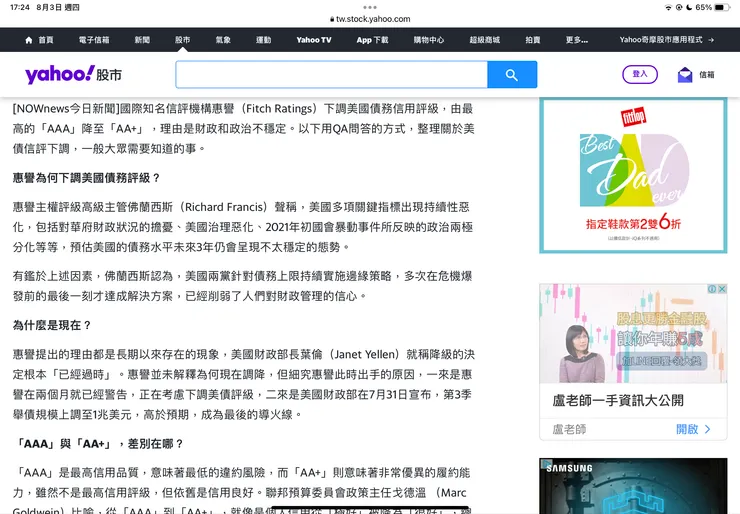Image resolution: width=740 pixels, height=514 pixels.
Task: Click the date 8月3日 週四
Action: coord(58,7)
